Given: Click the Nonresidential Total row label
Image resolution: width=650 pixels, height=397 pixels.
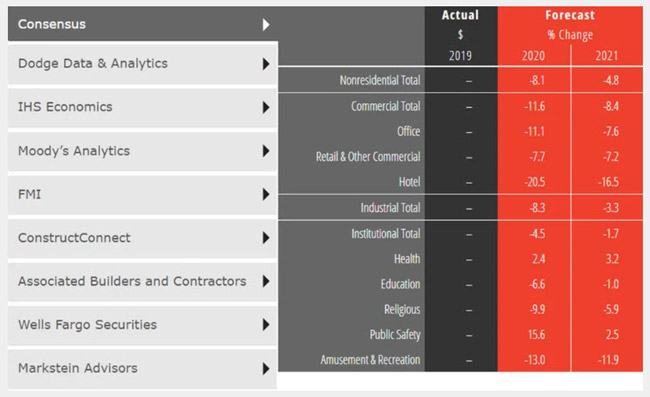Looking at the screenshot, I should pyautogui.click(x=380, y=80).
